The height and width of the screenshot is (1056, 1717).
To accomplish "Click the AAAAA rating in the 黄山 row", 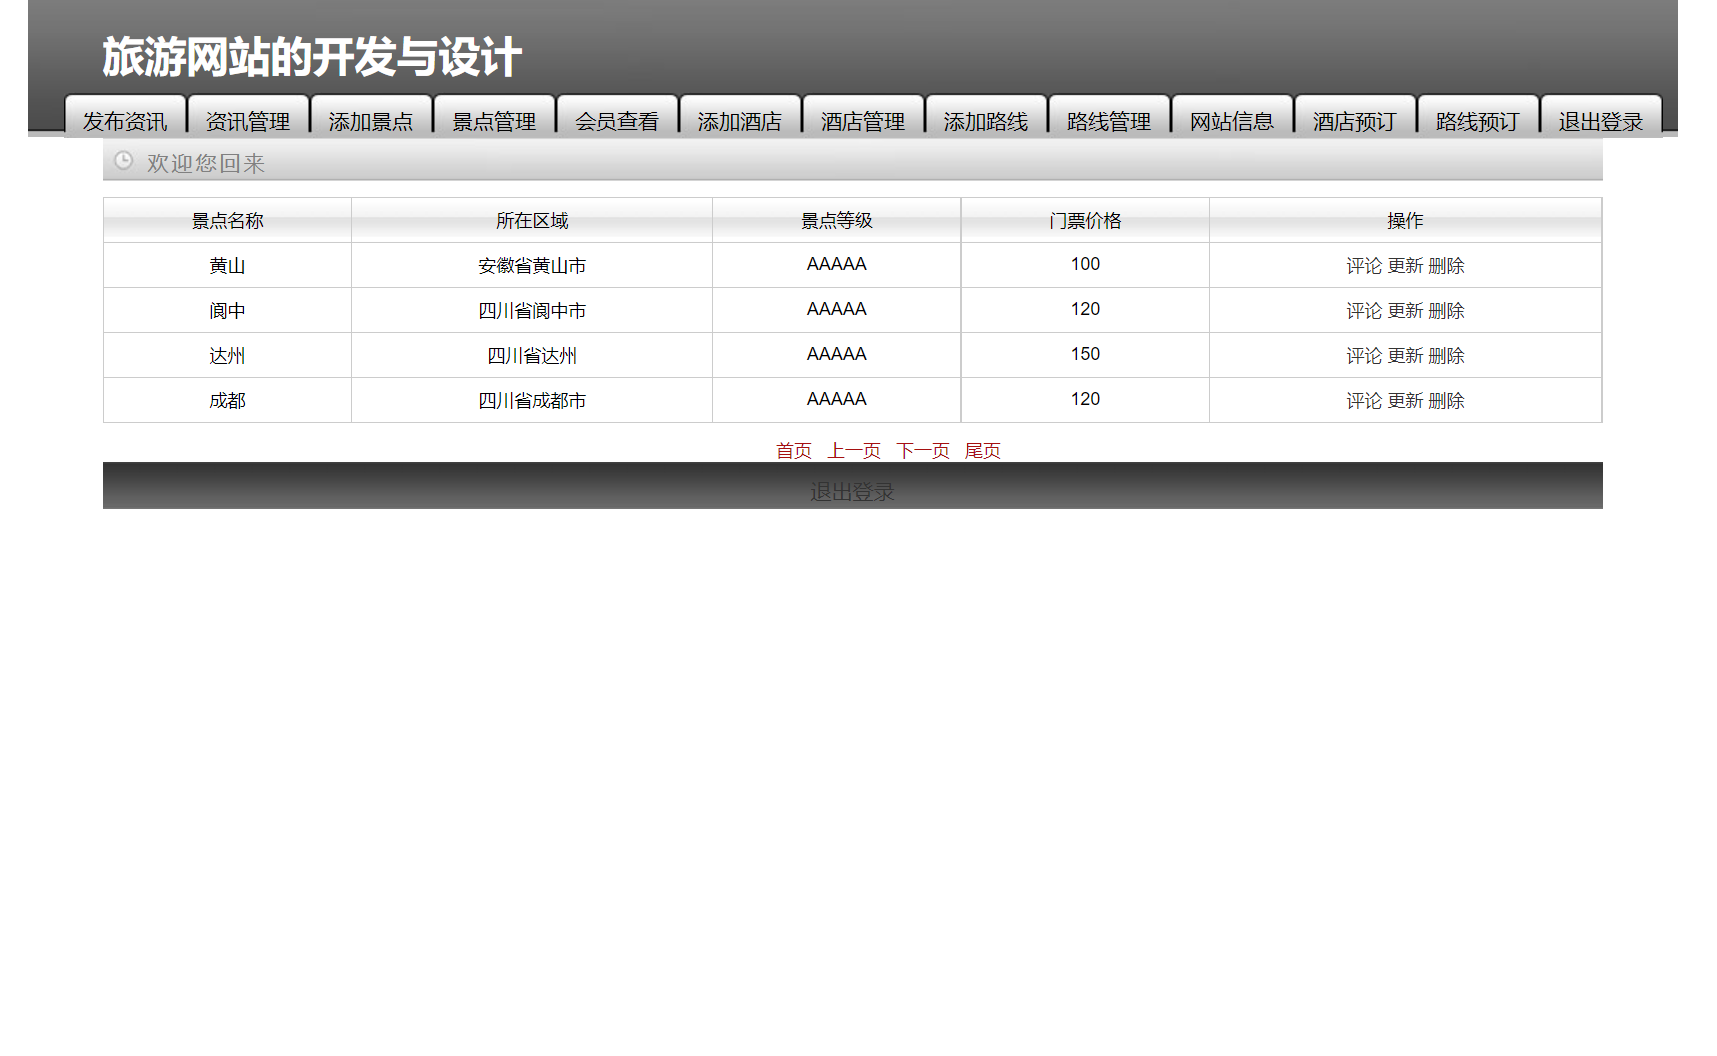I will (x=837, y=265).
